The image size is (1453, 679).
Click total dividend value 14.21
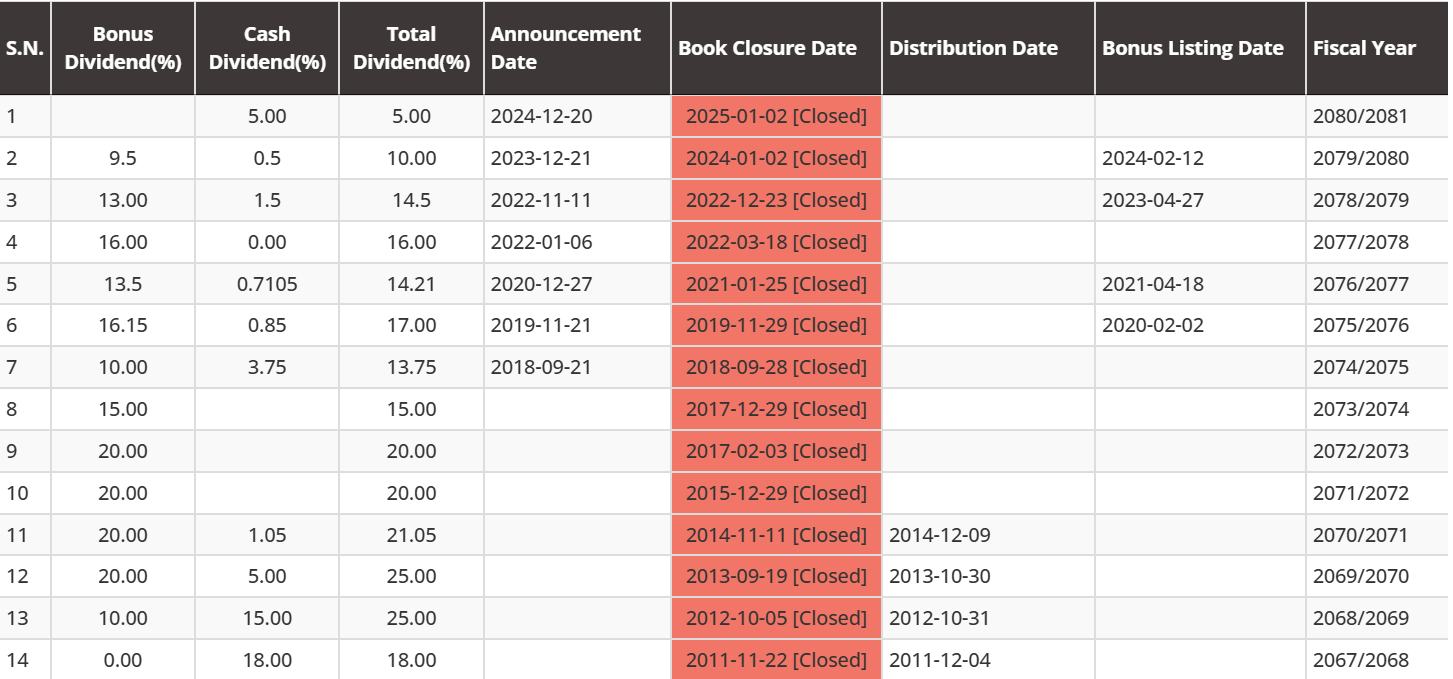click(x=411, y=284)
